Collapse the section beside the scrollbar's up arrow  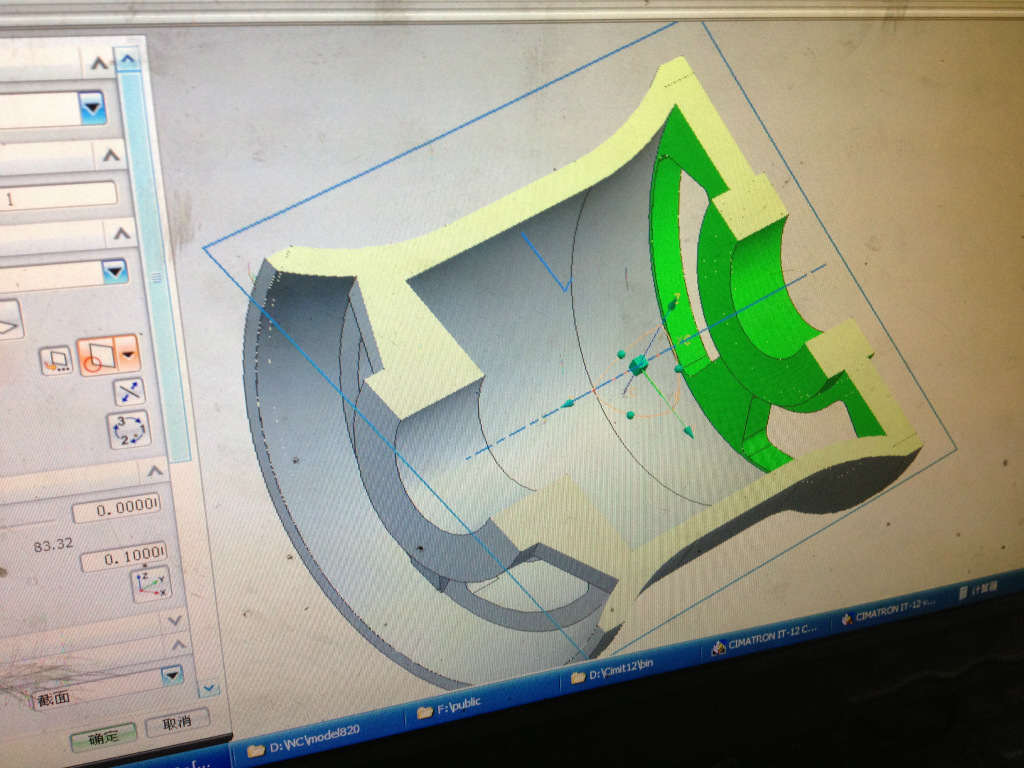coord(99,63)
